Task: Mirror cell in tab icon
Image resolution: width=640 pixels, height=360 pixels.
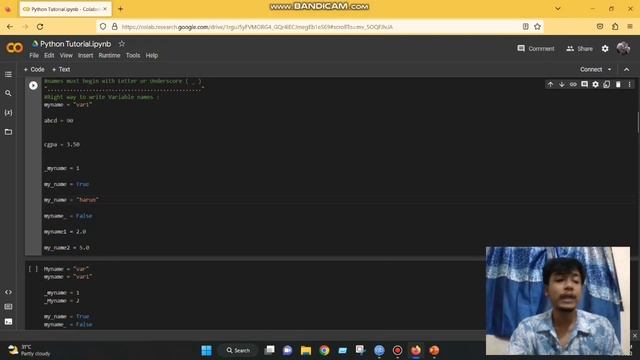Action: coord(607,84)
